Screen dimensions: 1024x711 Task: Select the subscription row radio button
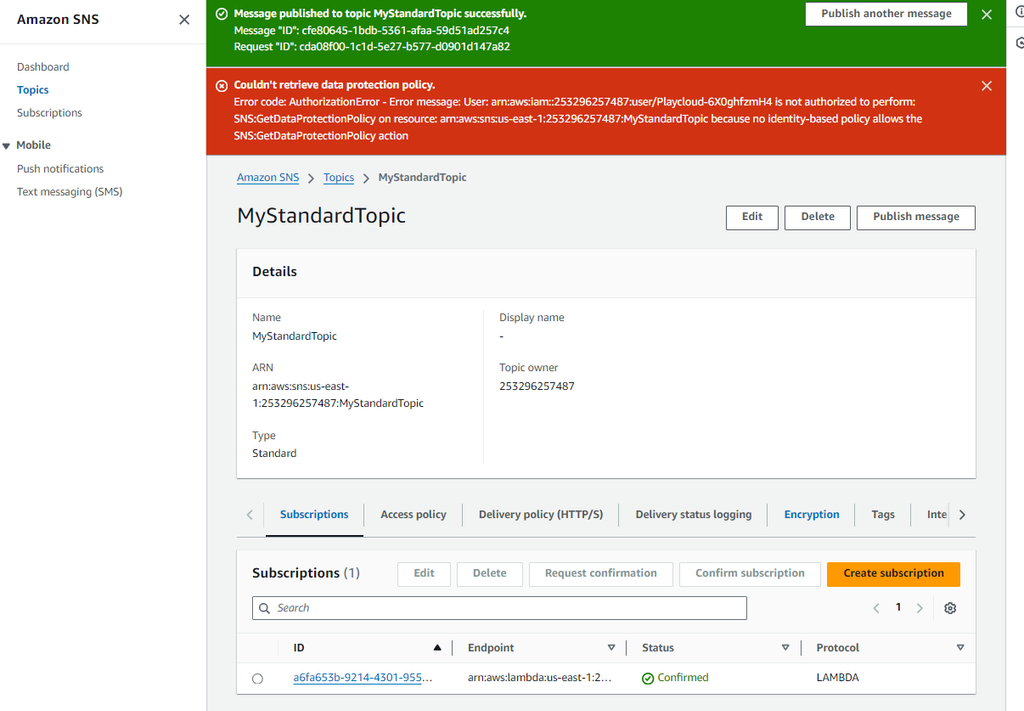coord(257,677)
